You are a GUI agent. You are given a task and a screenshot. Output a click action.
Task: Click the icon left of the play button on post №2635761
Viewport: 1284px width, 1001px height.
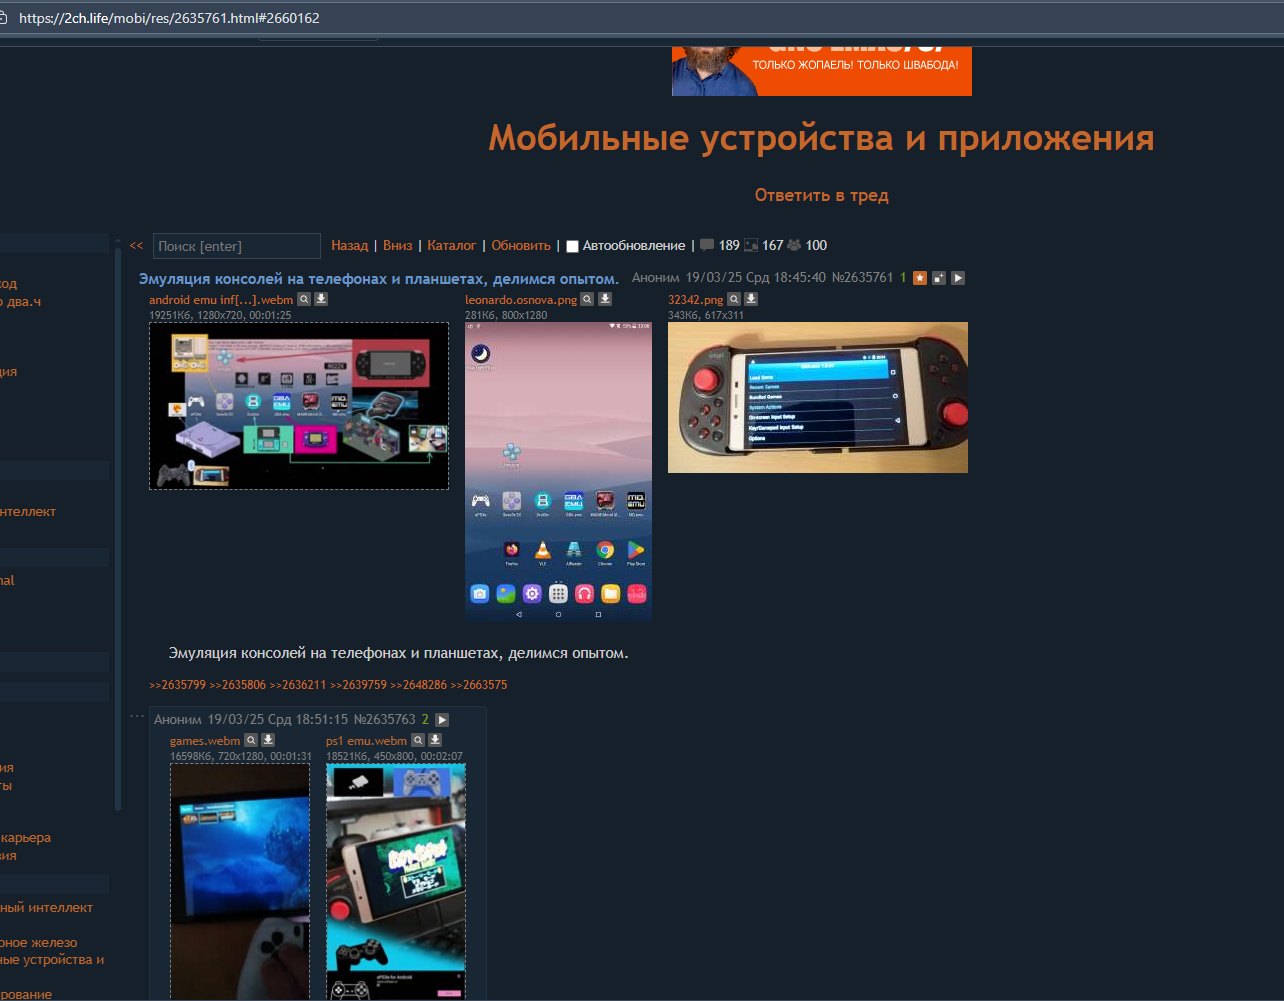939,278
